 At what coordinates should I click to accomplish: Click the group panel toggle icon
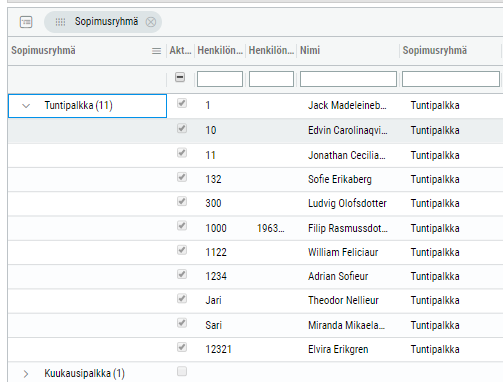[x=26, y=22]
